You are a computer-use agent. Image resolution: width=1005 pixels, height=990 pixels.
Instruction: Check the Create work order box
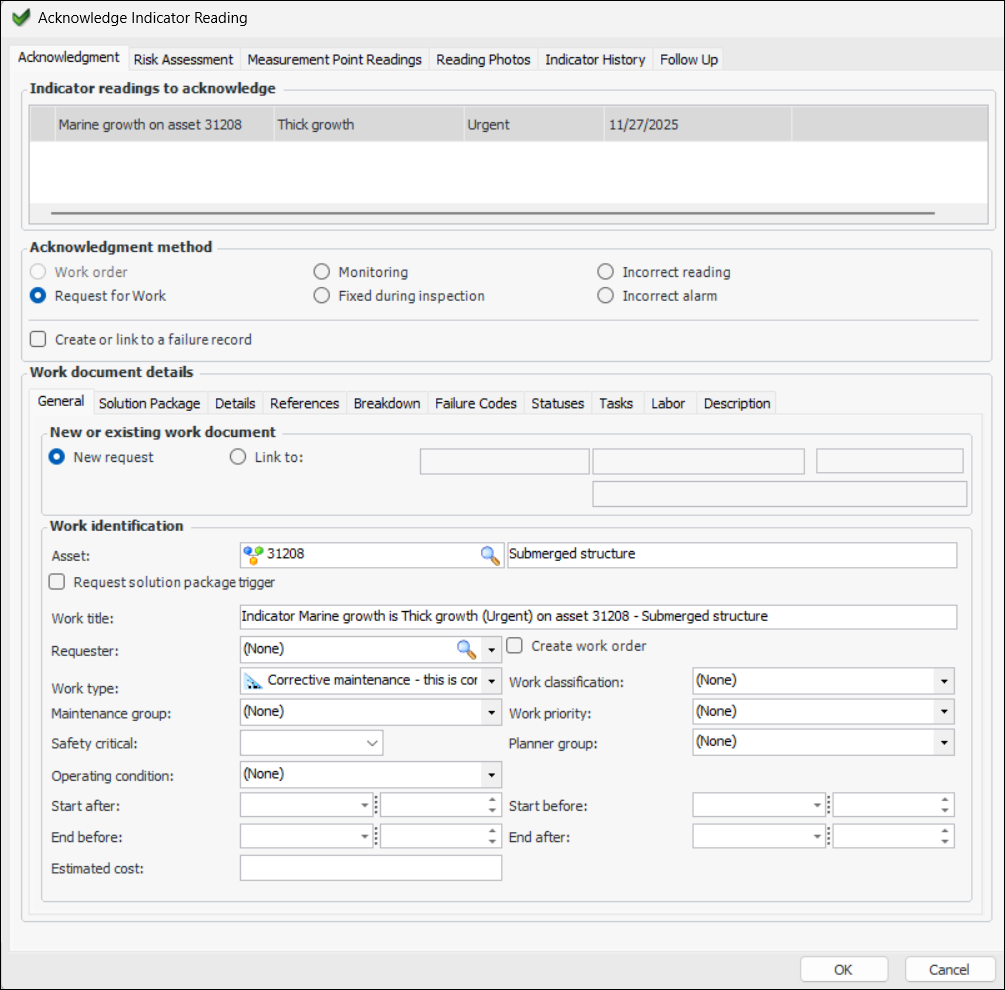516,646
